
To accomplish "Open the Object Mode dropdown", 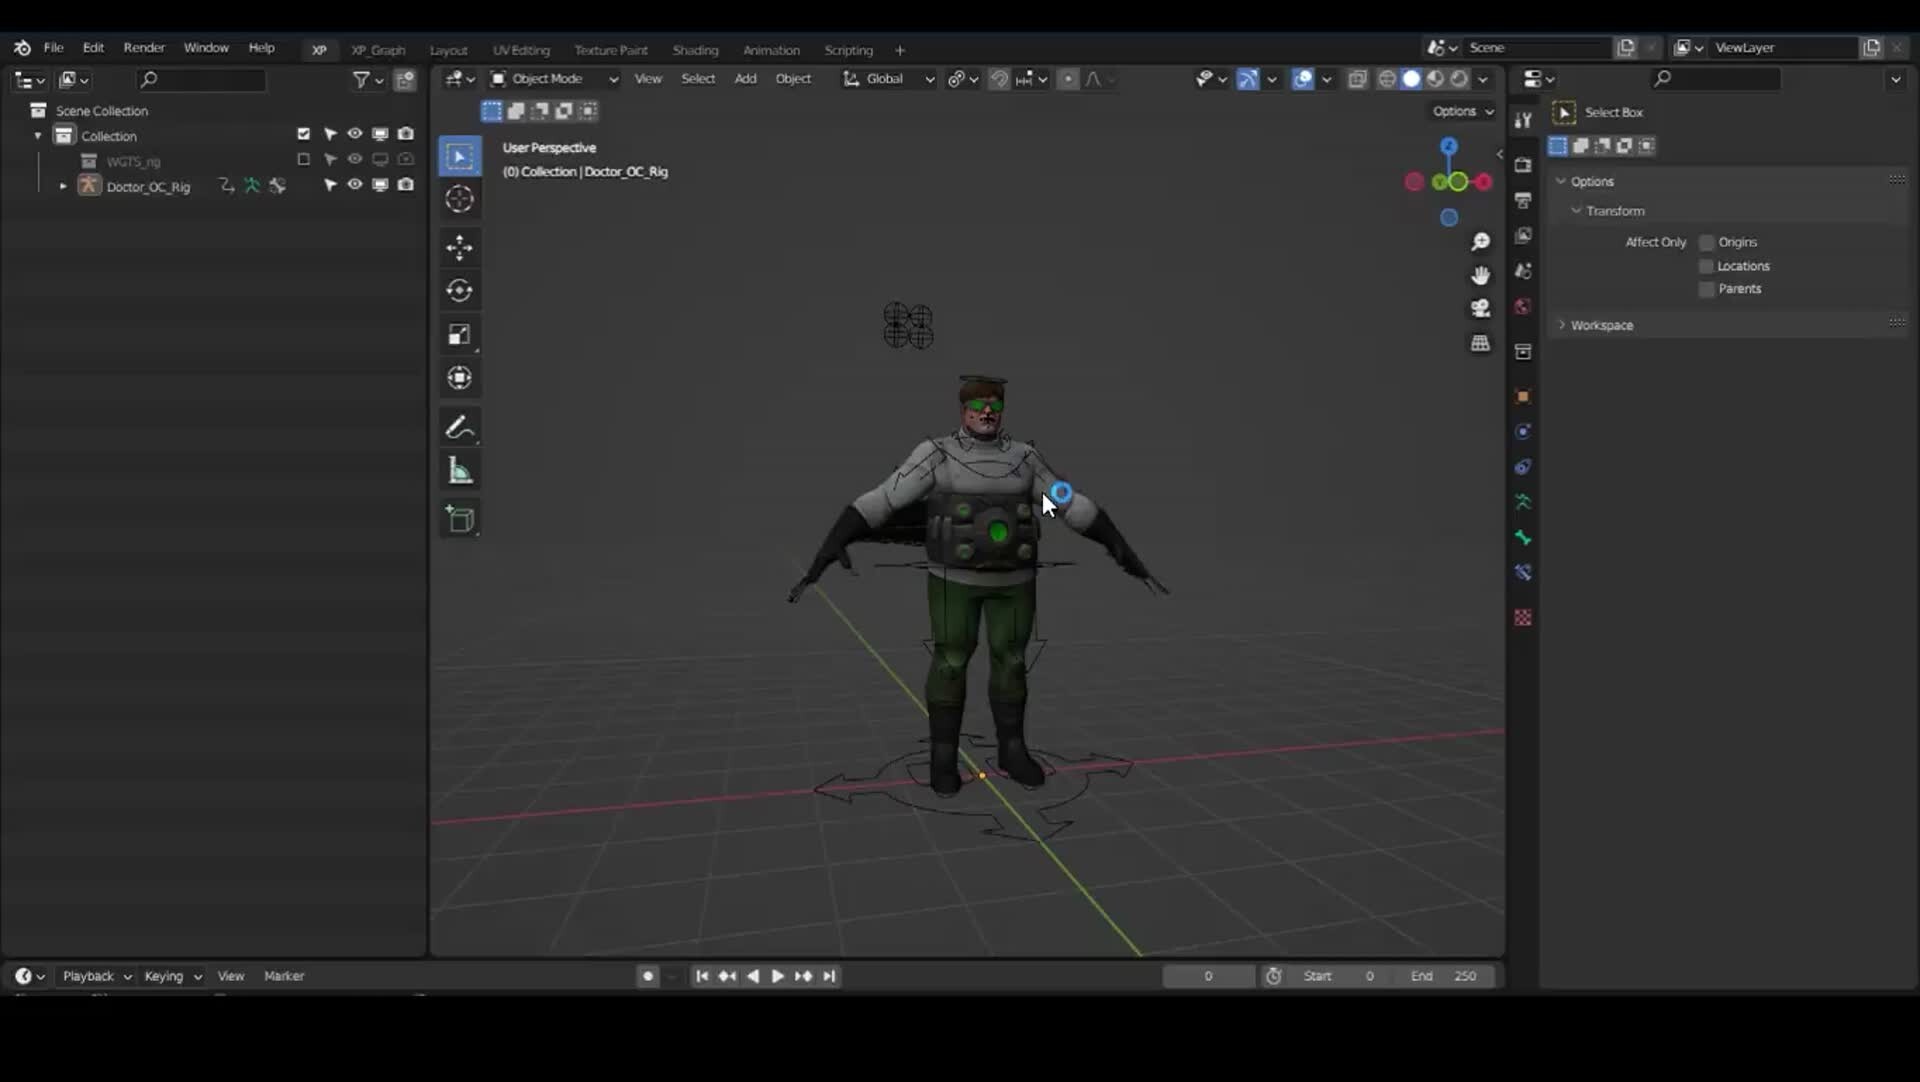I will 553,78.
